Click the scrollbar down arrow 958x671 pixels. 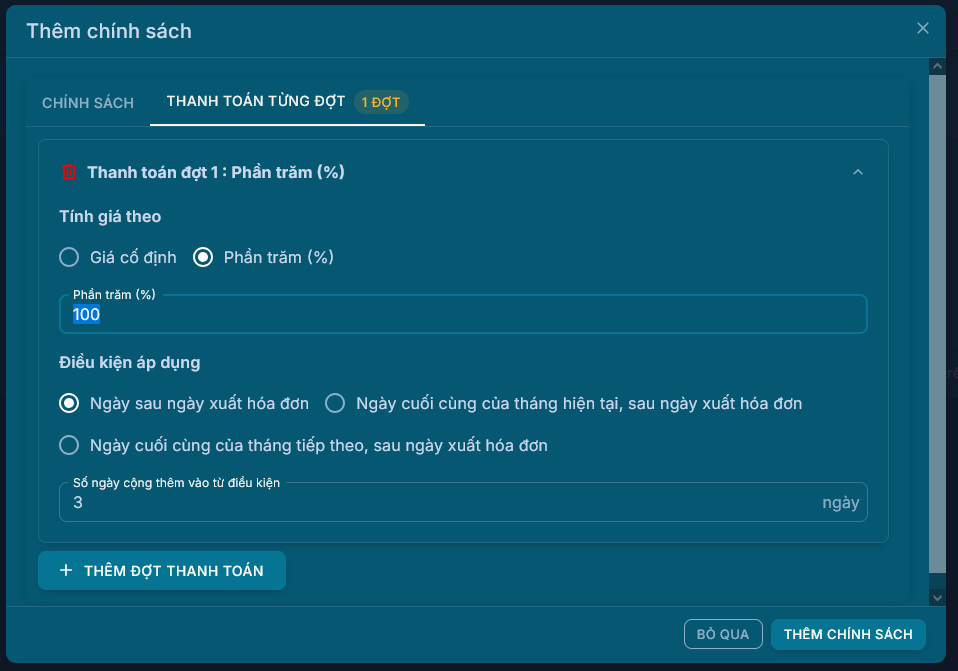[937, 598]
